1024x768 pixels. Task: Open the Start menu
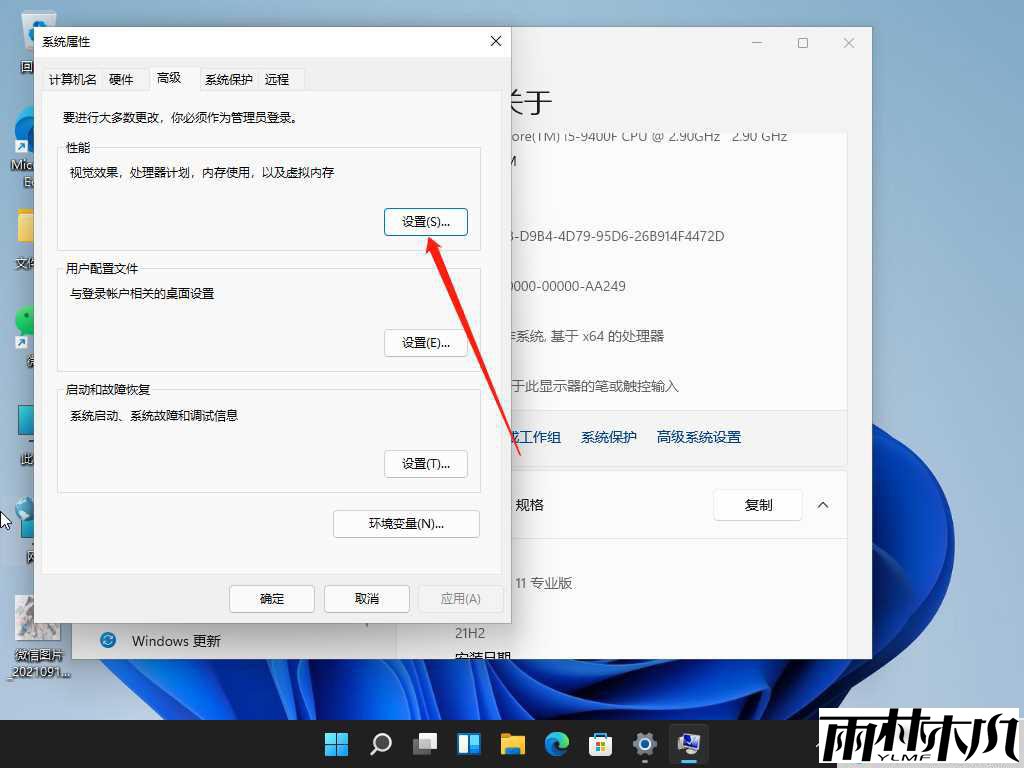[x=337, y=744]
